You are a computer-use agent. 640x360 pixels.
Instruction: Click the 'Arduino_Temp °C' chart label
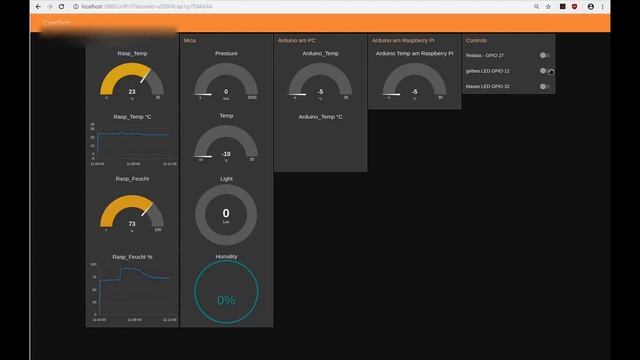click(320, 117)
